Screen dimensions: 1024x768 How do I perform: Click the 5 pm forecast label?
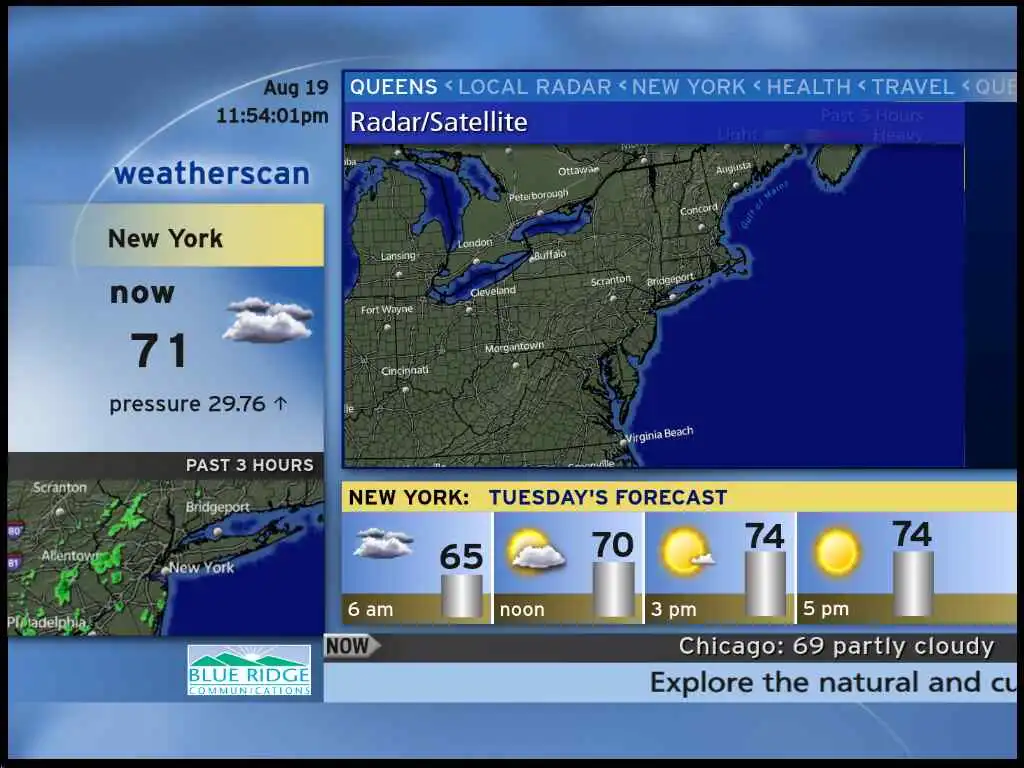click(825, 609)
